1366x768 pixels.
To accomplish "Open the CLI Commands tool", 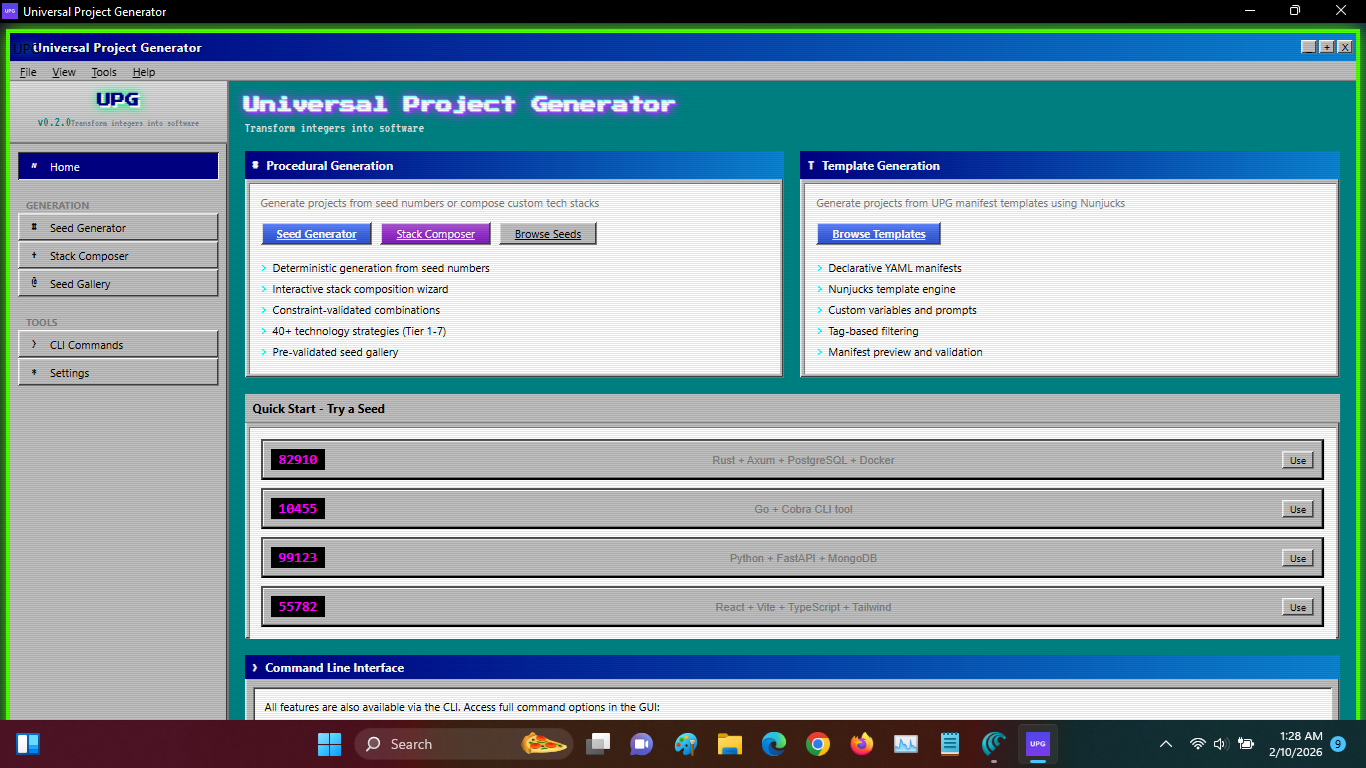I will [117, 344].
